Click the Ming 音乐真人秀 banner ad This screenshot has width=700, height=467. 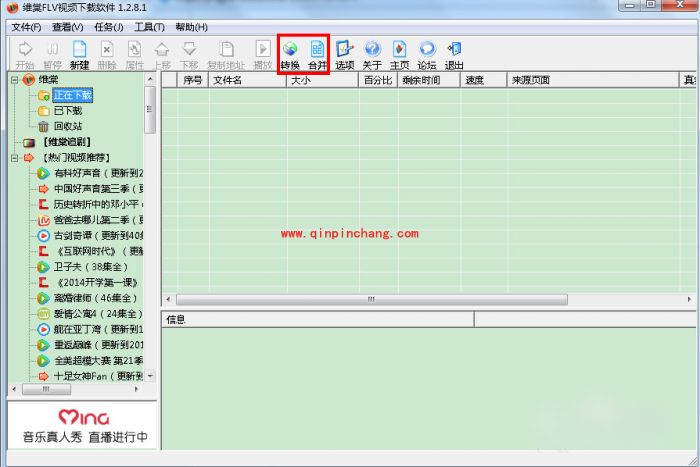83,425
